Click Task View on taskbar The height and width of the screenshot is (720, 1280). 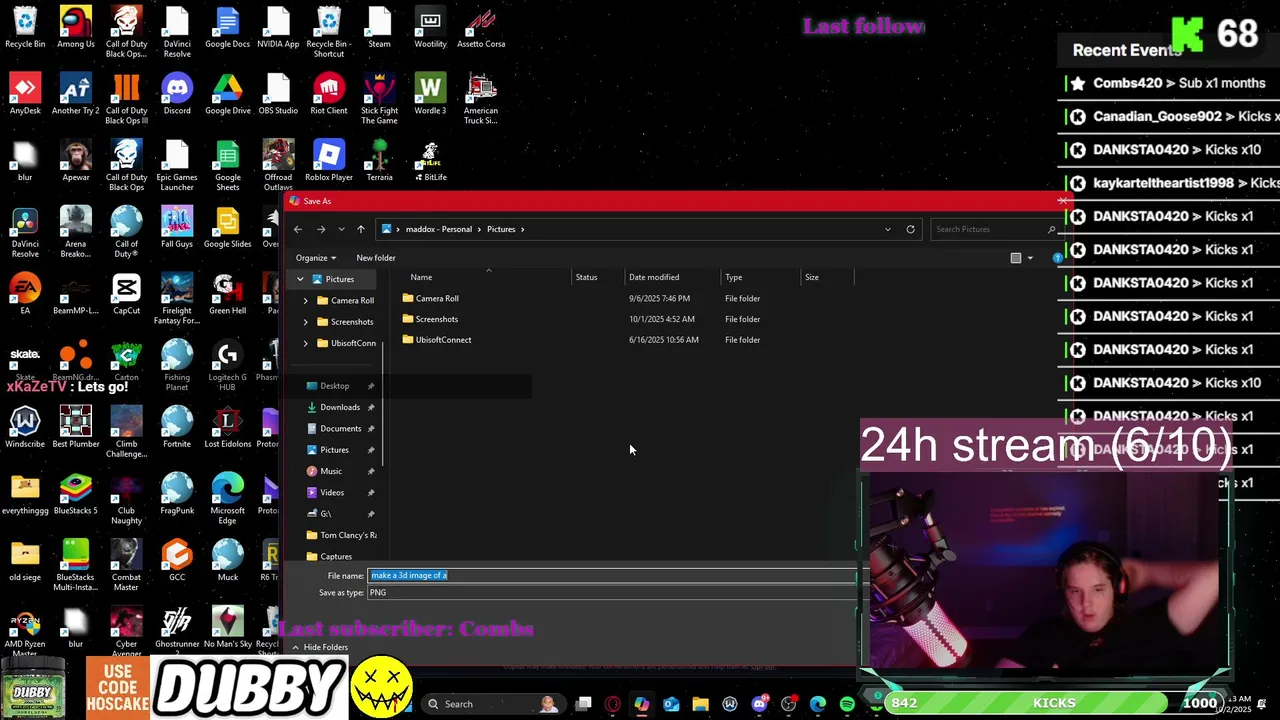pos(583,704)
